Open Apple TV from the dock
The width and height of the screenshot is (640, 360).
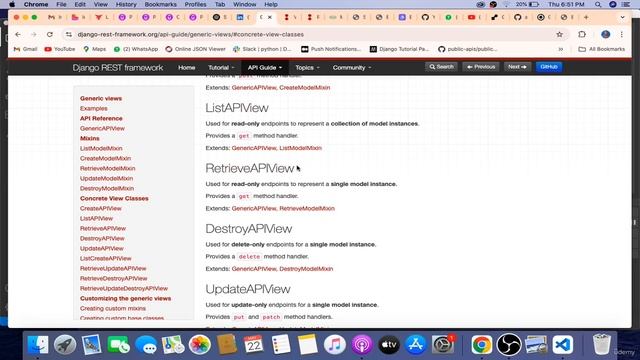389,345
